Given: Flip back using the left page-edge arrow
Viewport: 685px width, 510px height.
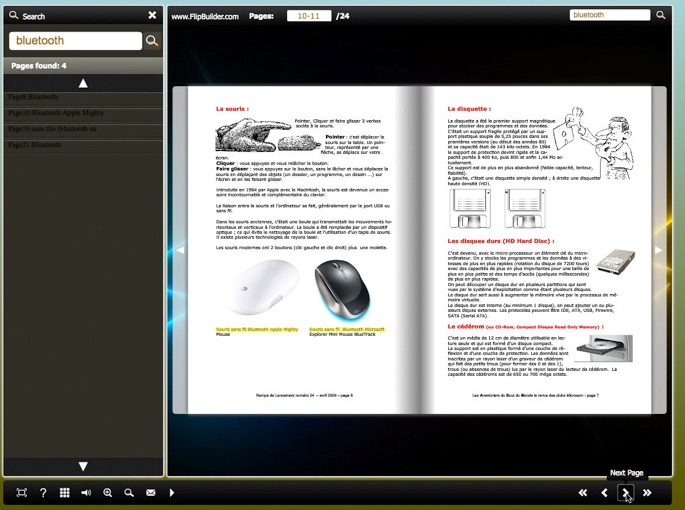Looking at the screenshot, I should (x=180, y=250).
